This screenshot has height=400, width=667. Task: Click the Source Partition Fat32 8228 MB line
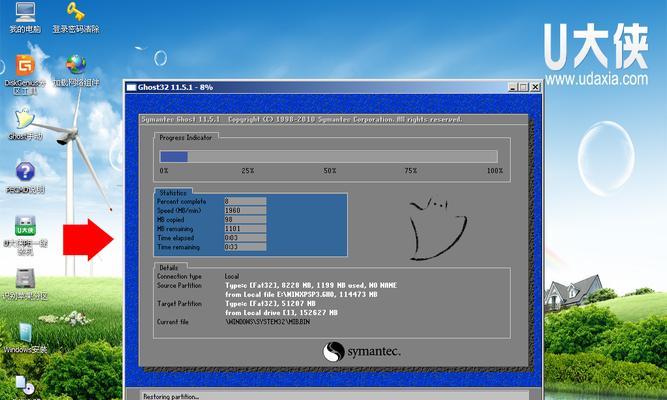pyautogui.click(x=311, y=285)
